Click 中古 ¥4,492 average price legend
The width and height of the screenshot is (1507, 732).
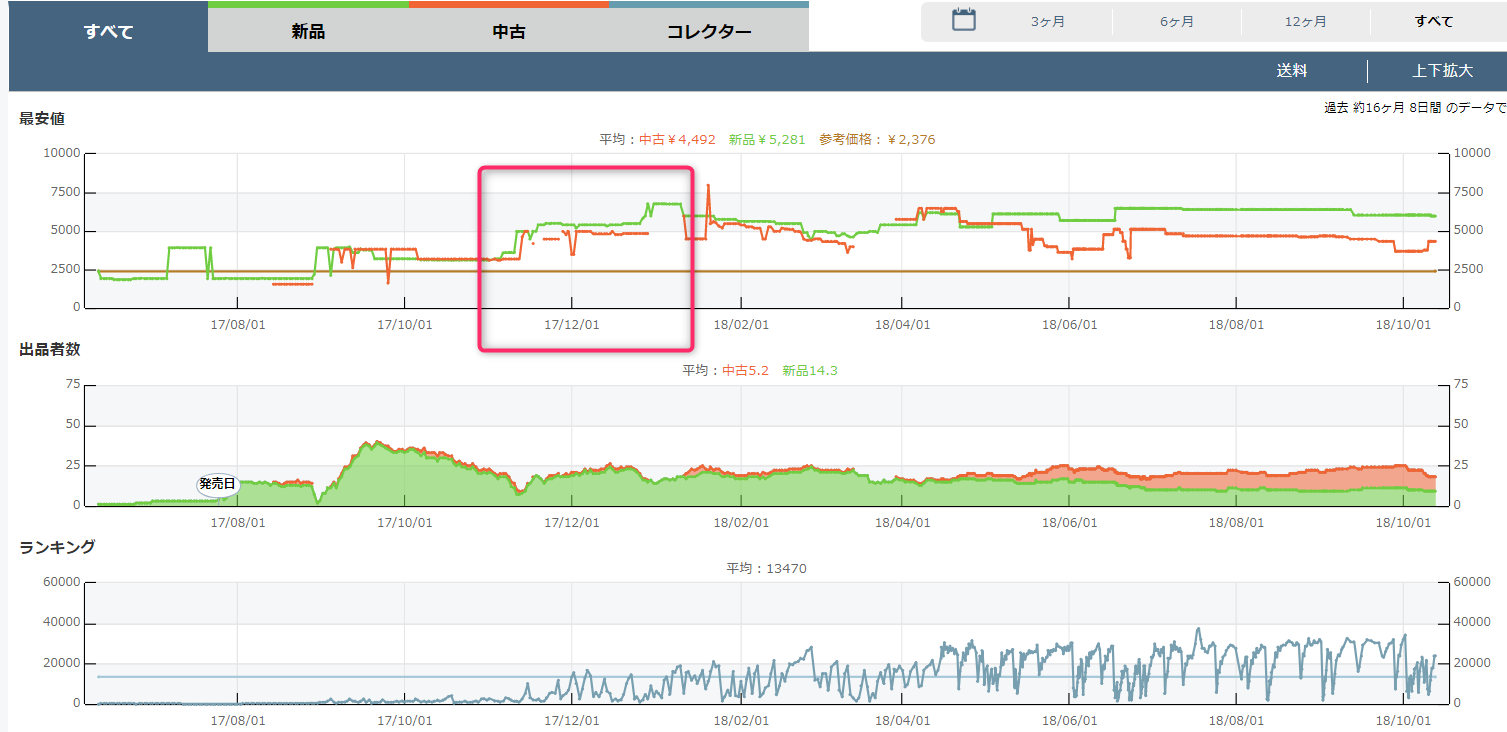[x=677, y=139]
